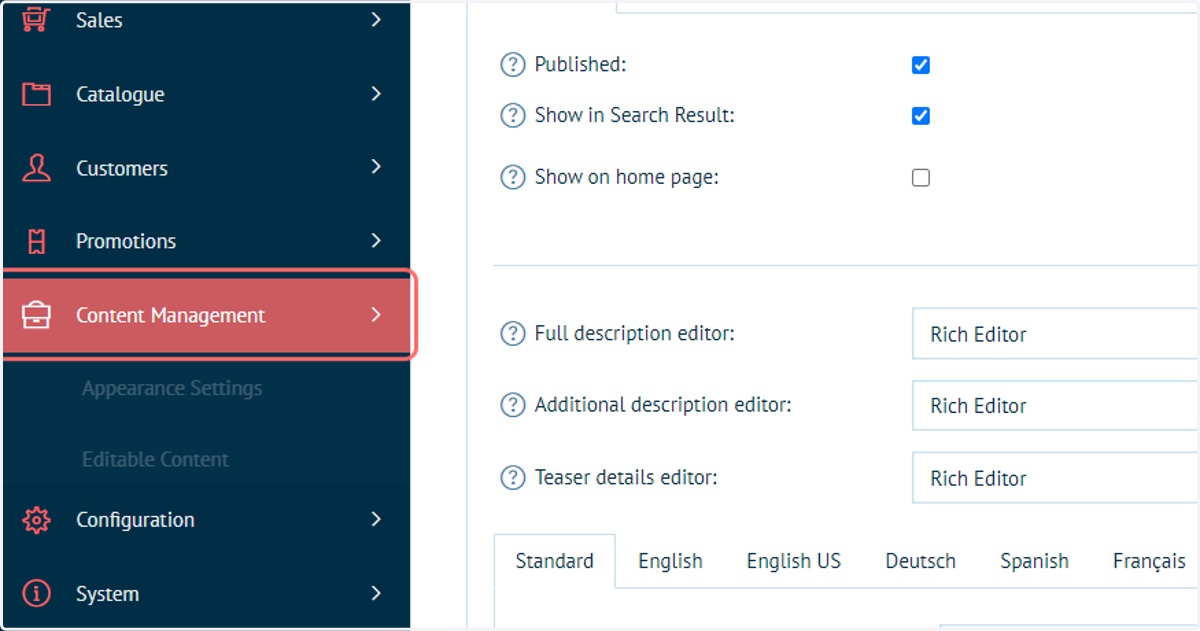Switch to the English tab

click(x=670, y=561)
